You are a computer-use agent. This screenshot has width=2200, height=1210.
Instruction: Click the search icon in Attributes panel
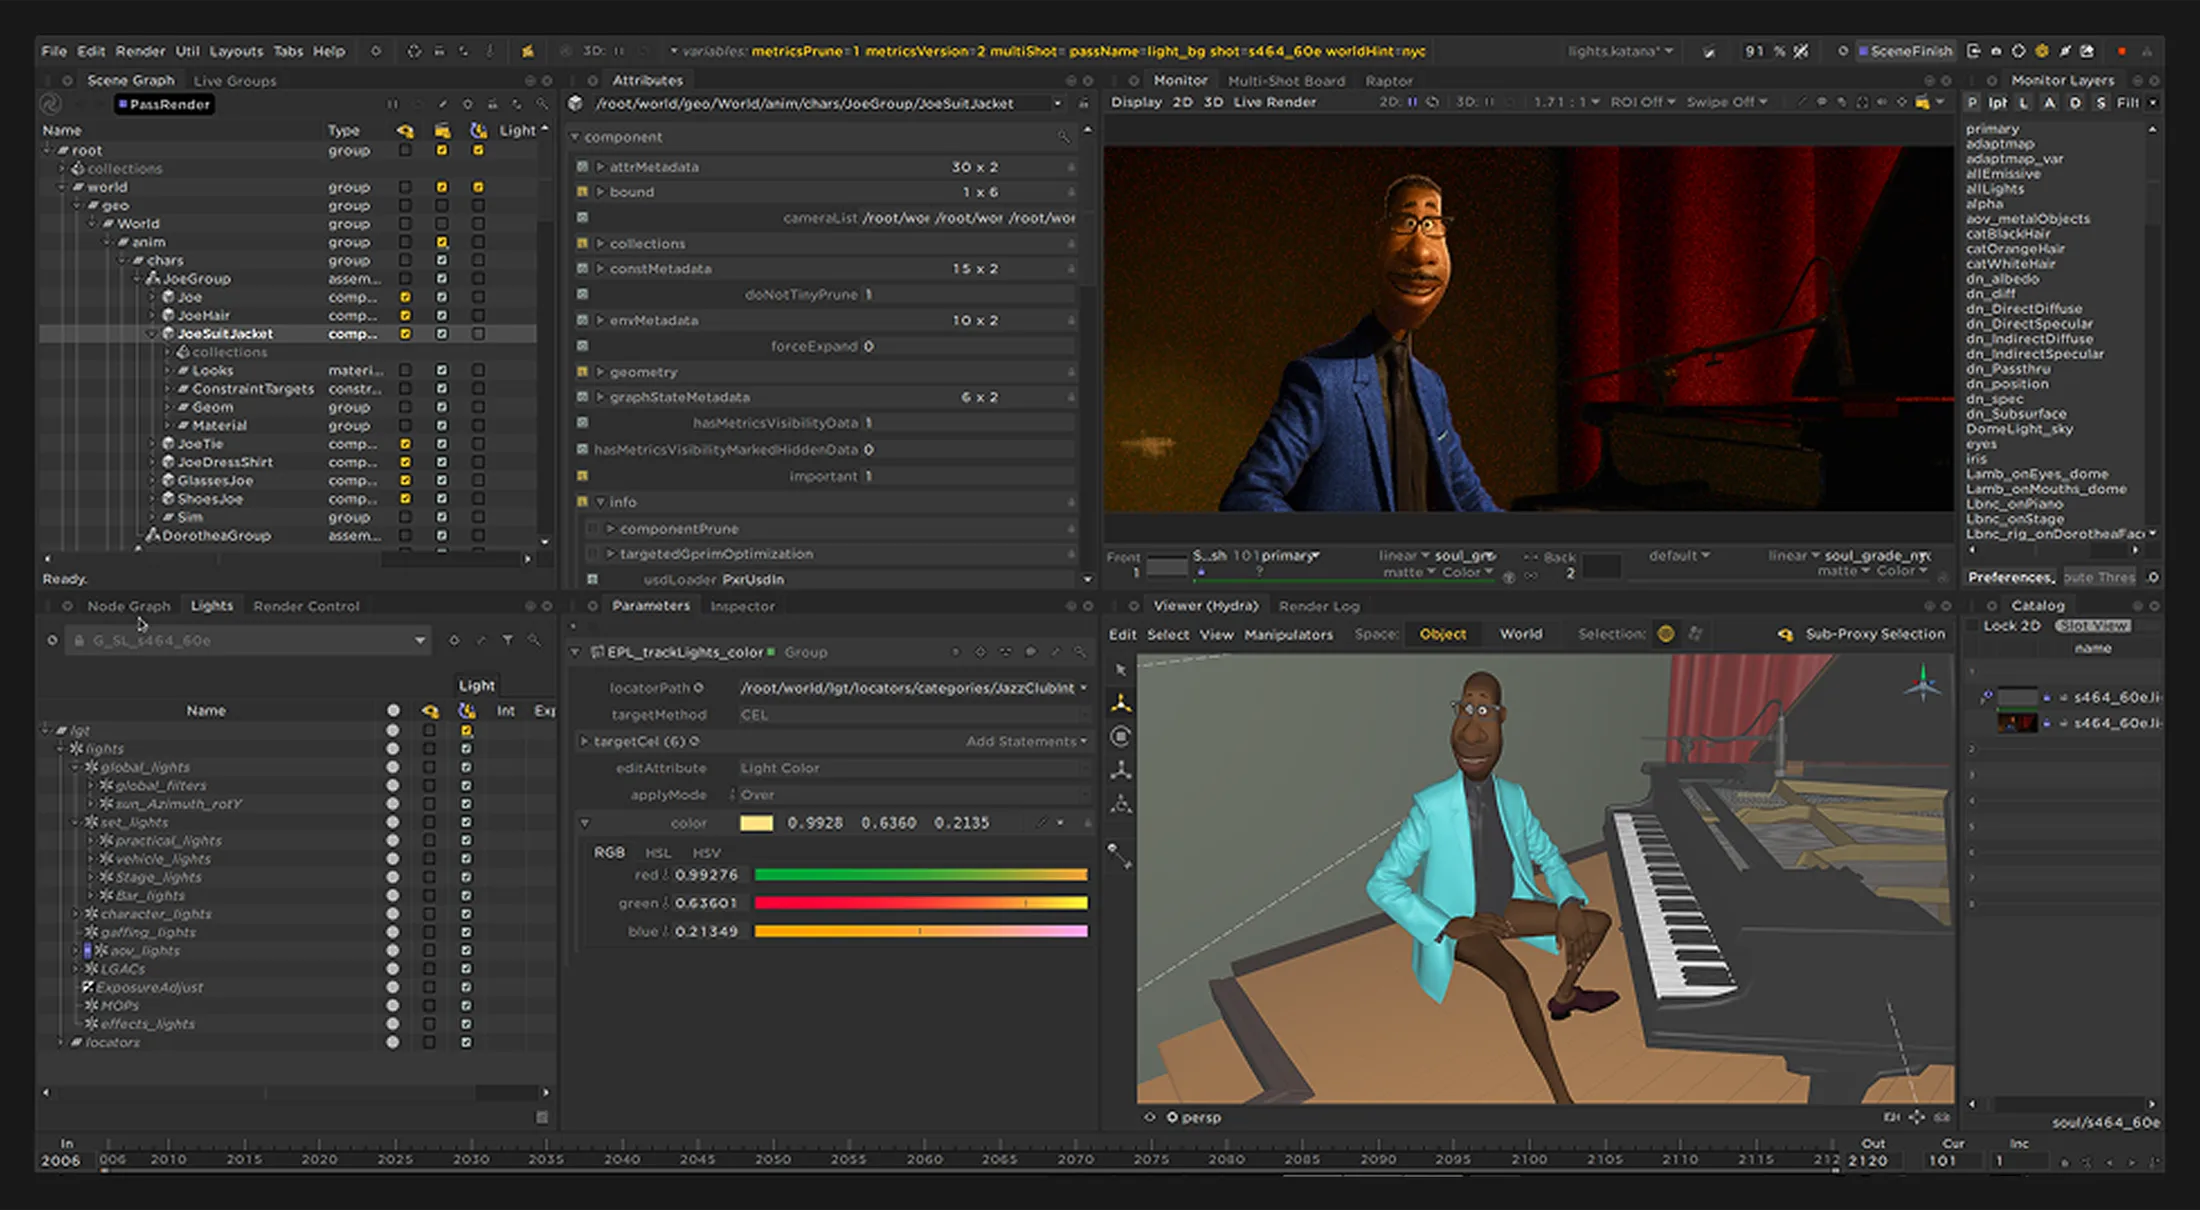pyautogui.click(x=1062, y=136)
